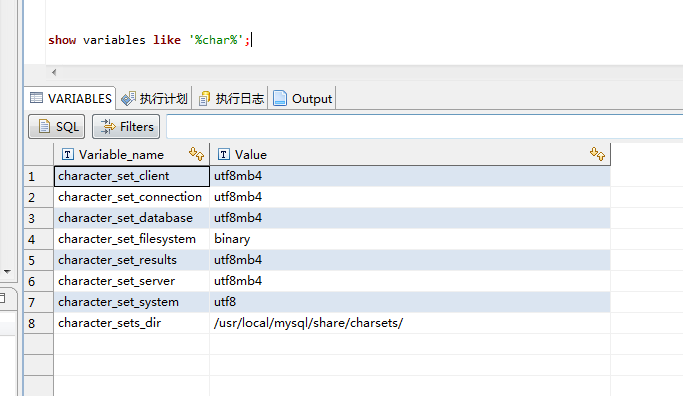Viewport: 683px width, 396px height.
Task: Click the utf8mb4 value for character_set_results
Action: point(410,260)
